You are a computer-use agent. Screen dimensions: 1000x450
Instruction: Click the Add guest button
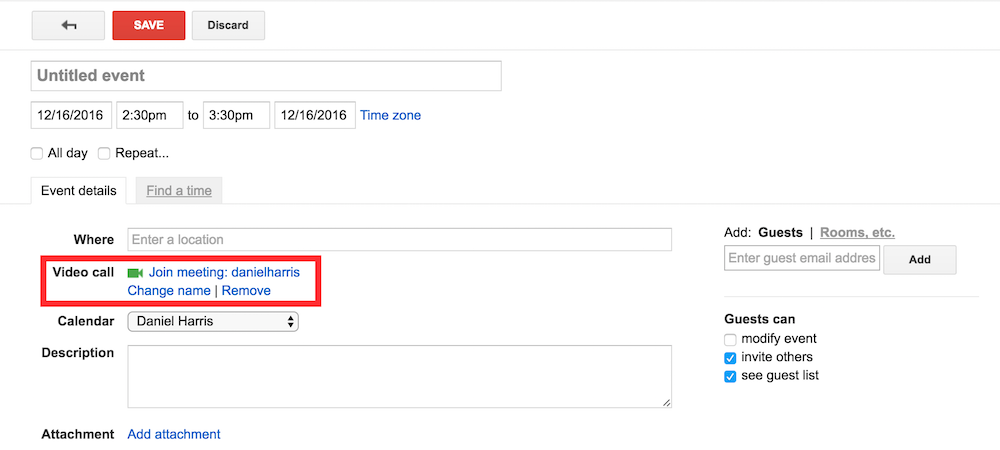(x=920, y=260)
